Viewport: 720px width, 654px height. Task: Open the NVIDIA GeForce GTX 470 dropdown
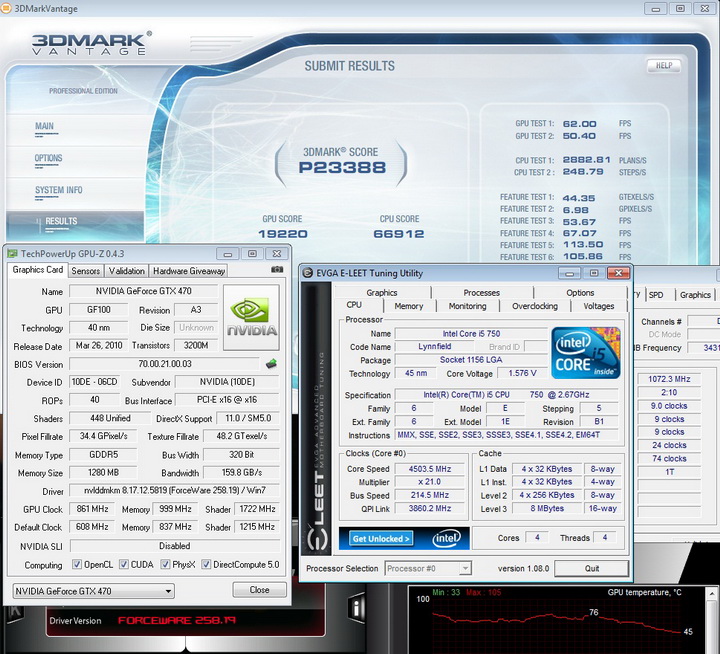(x=93, y=591)
